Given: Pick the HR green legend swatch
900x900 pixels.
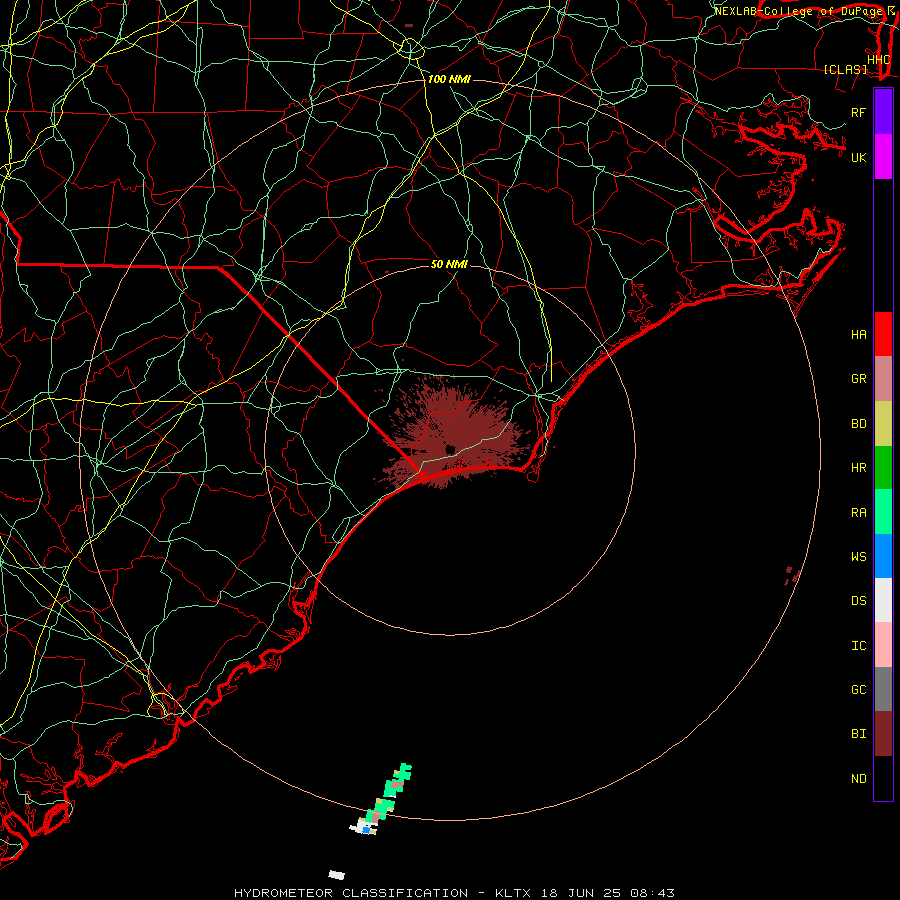Looking at the screenshot, I should (883, 467).
